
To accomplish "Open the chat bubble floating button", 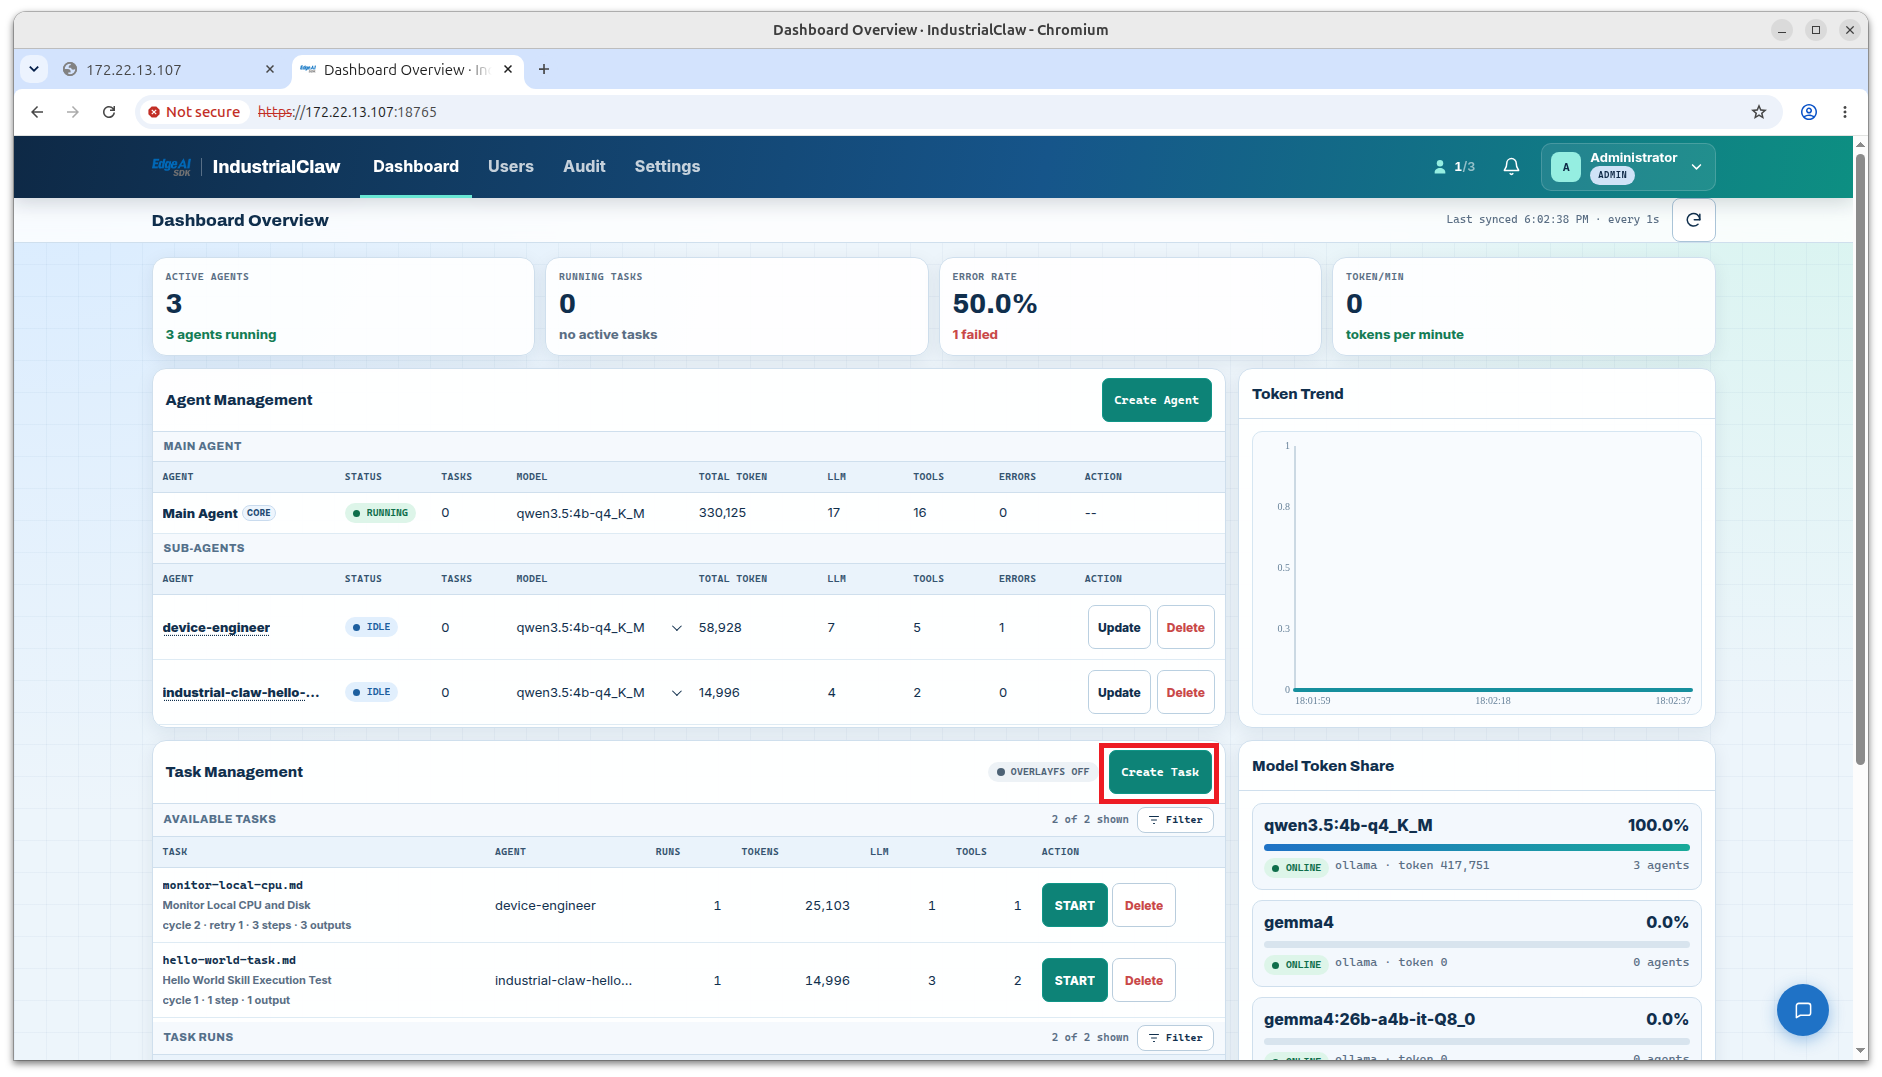I will (x=1802, y=1010).
